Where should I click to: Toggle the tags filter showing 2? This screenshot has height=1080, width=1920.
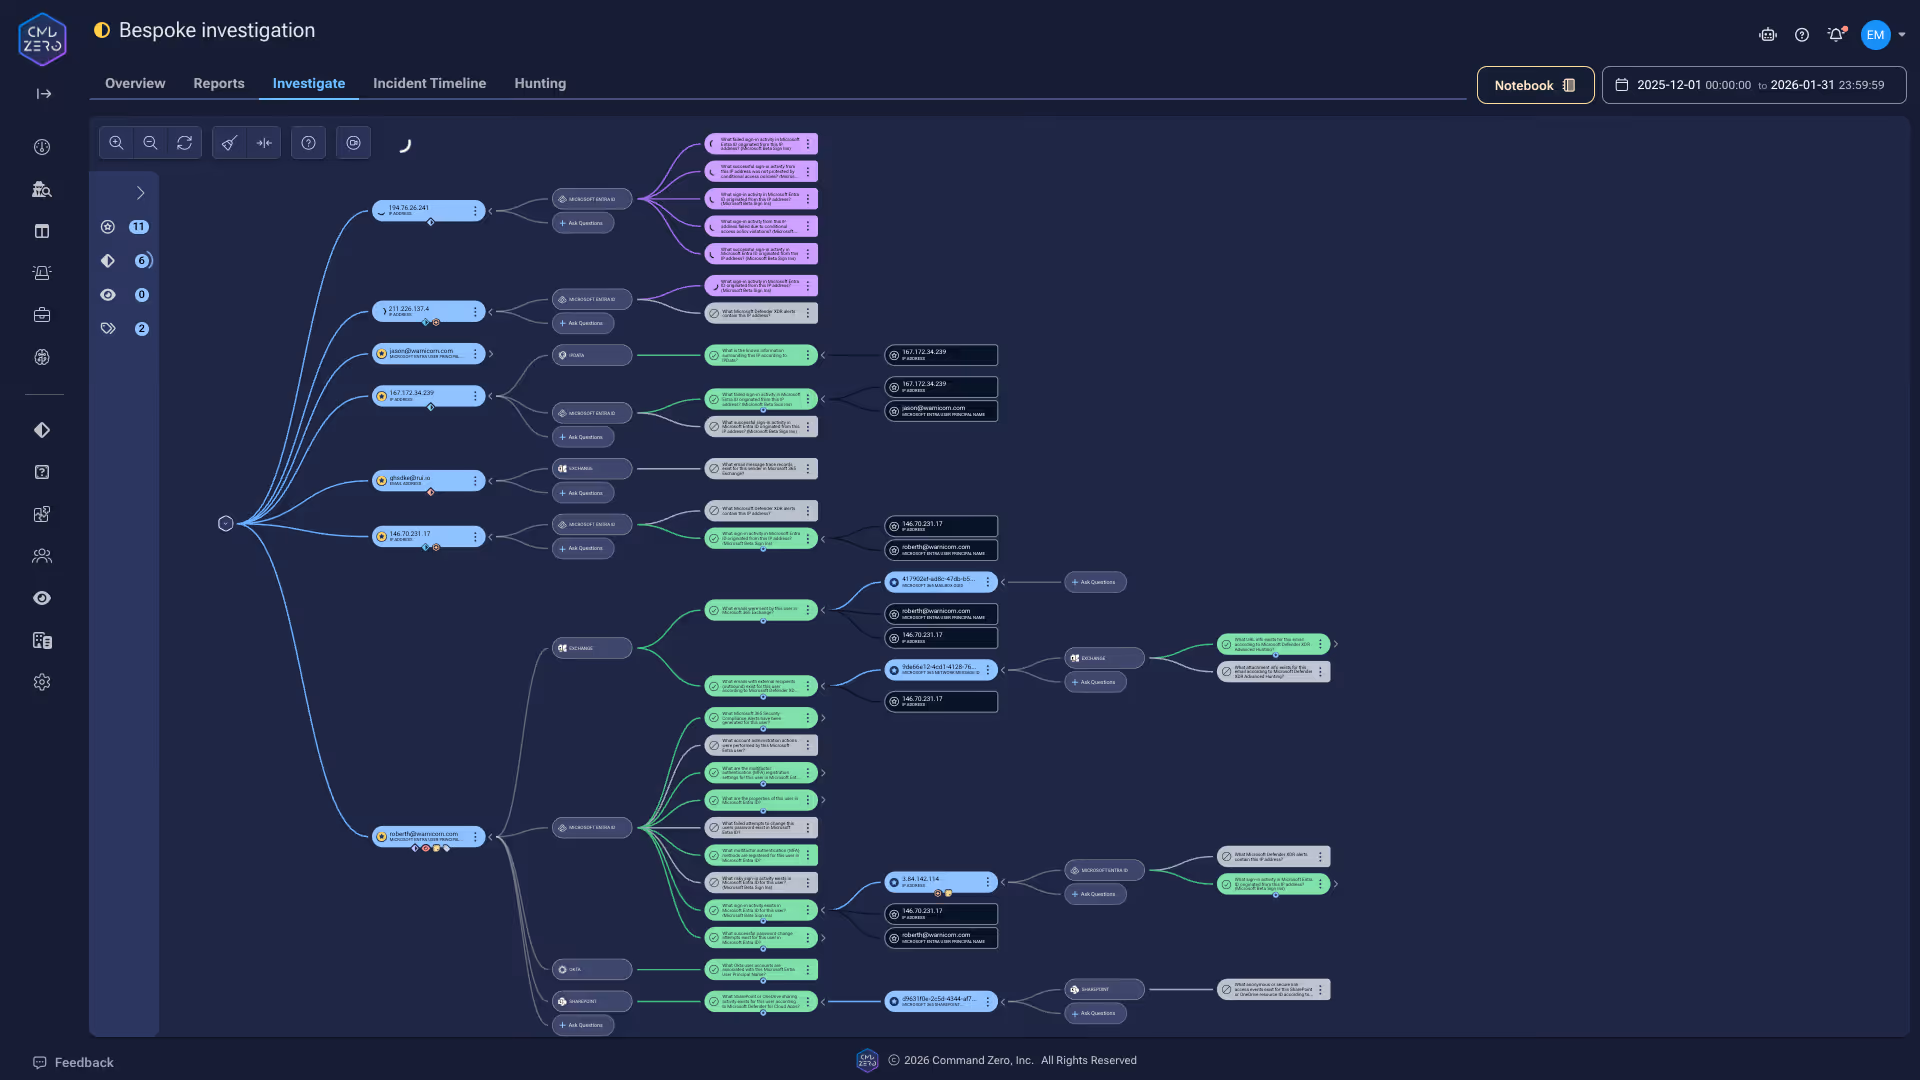click(x=108, y=329)
